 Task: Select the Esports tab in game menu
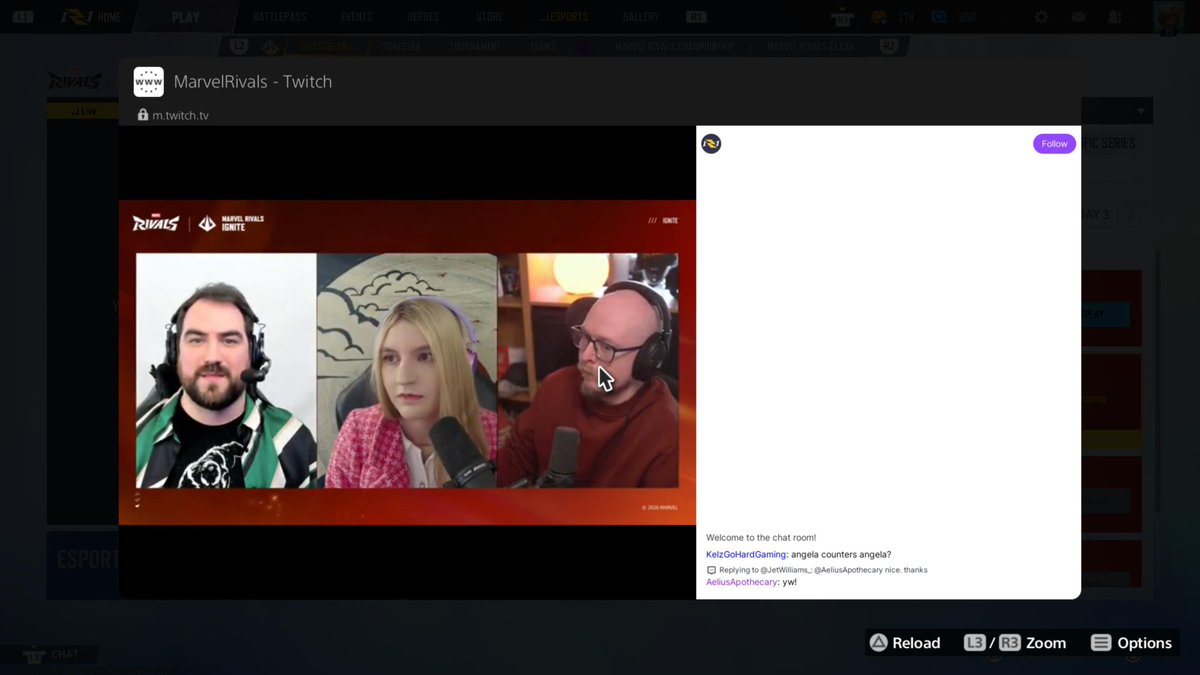pos(565,17)
